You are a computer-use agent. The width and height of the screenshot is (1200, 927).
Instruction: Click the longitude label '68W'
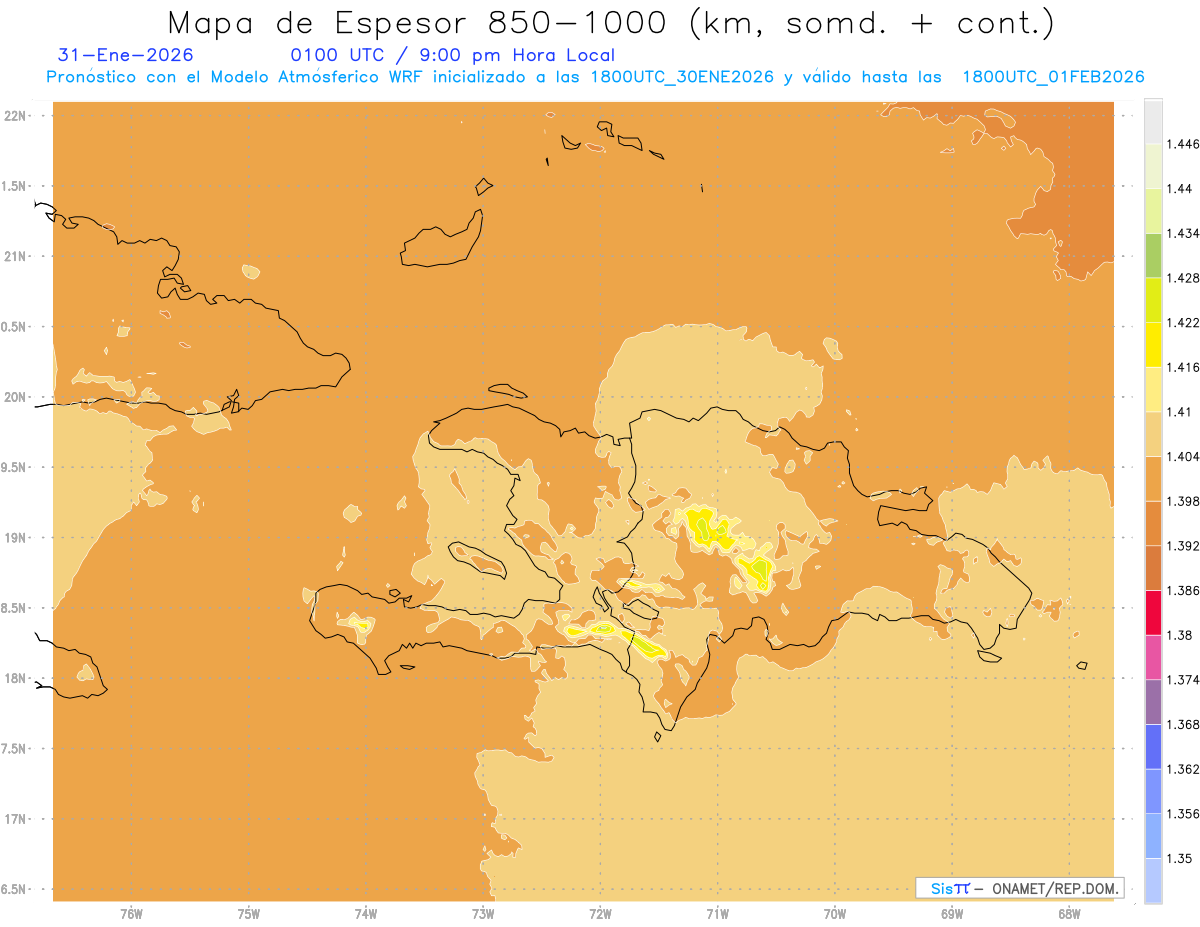pyautogui.click(x=1069, y=913)
